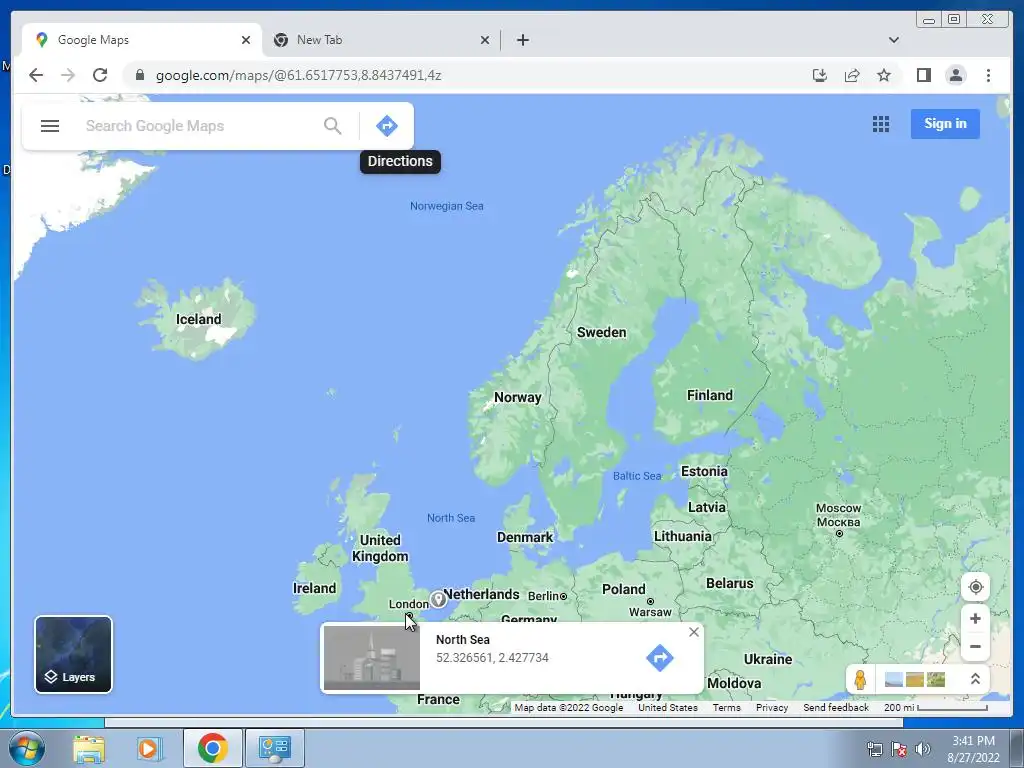Click the dropped pin near London
1024x768 pixels.
tap(438, 598)
